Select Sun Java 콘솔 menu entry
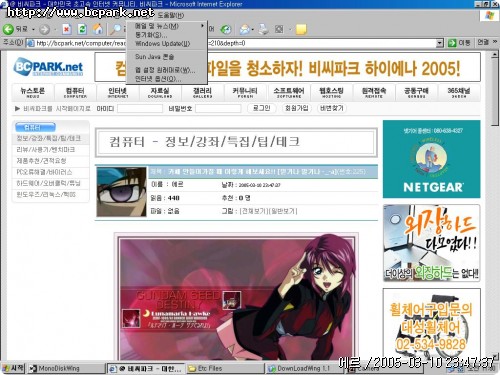The width and height of the screenshot is (500, 375). coord(167,57)
